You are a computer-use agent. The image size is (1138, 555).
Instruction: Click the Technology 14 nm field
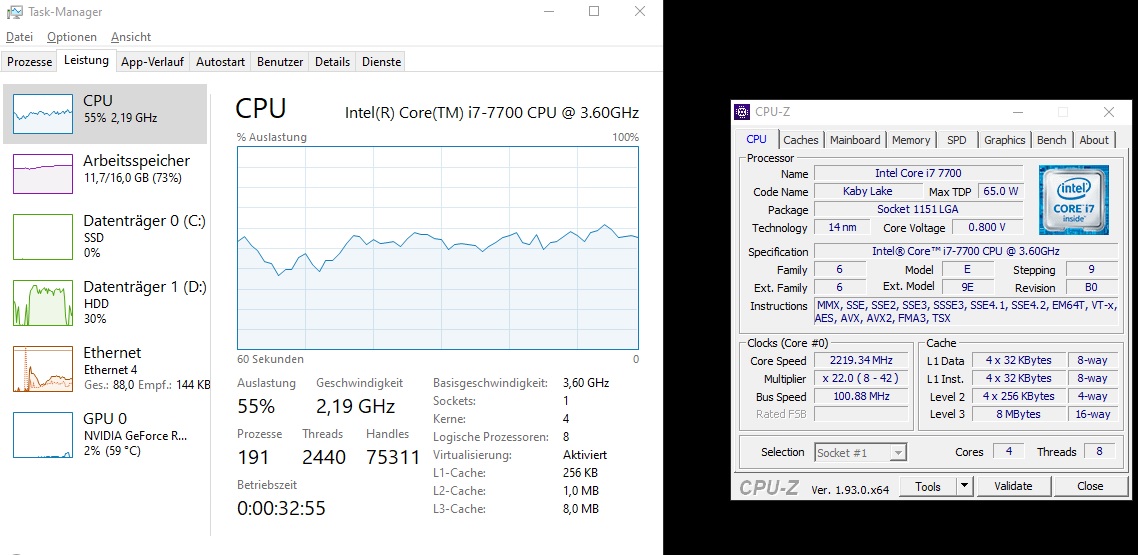pos(840,228)
